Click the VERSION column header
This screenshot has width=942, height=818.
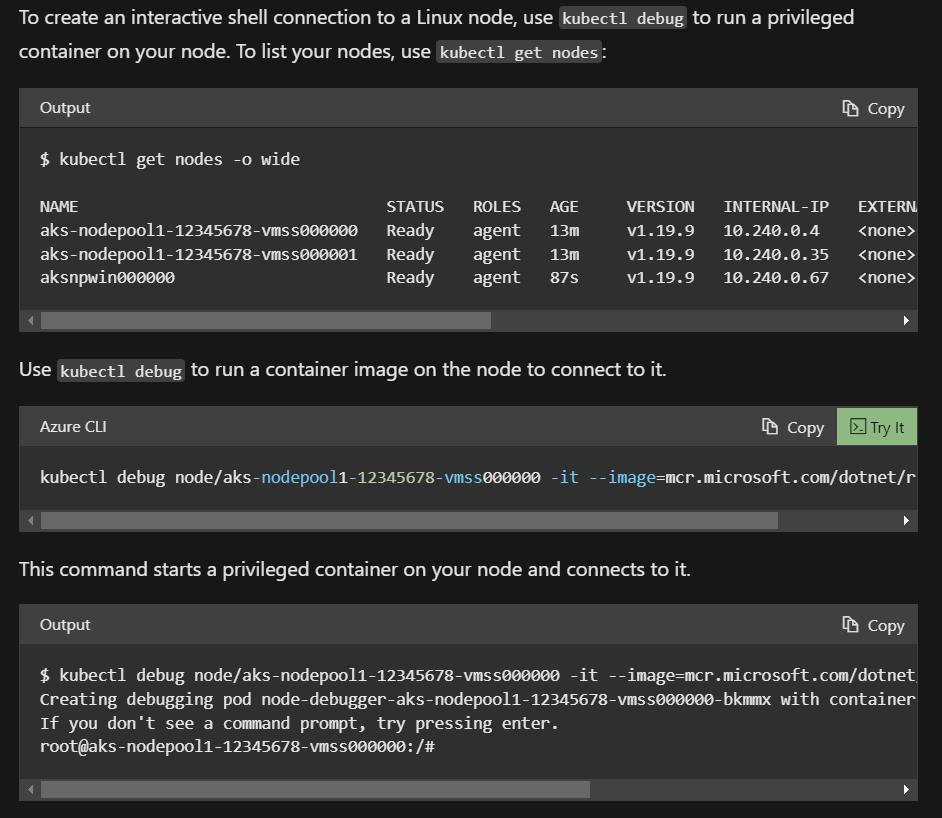coord(660,207)
